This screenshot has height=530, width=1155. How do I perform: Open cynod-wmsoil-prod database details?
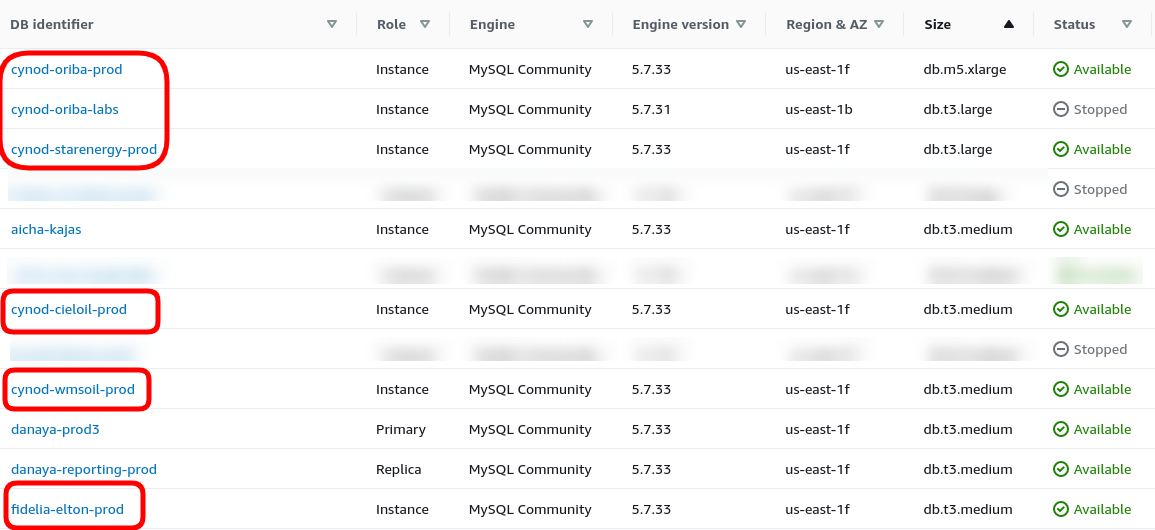[73, 390]
